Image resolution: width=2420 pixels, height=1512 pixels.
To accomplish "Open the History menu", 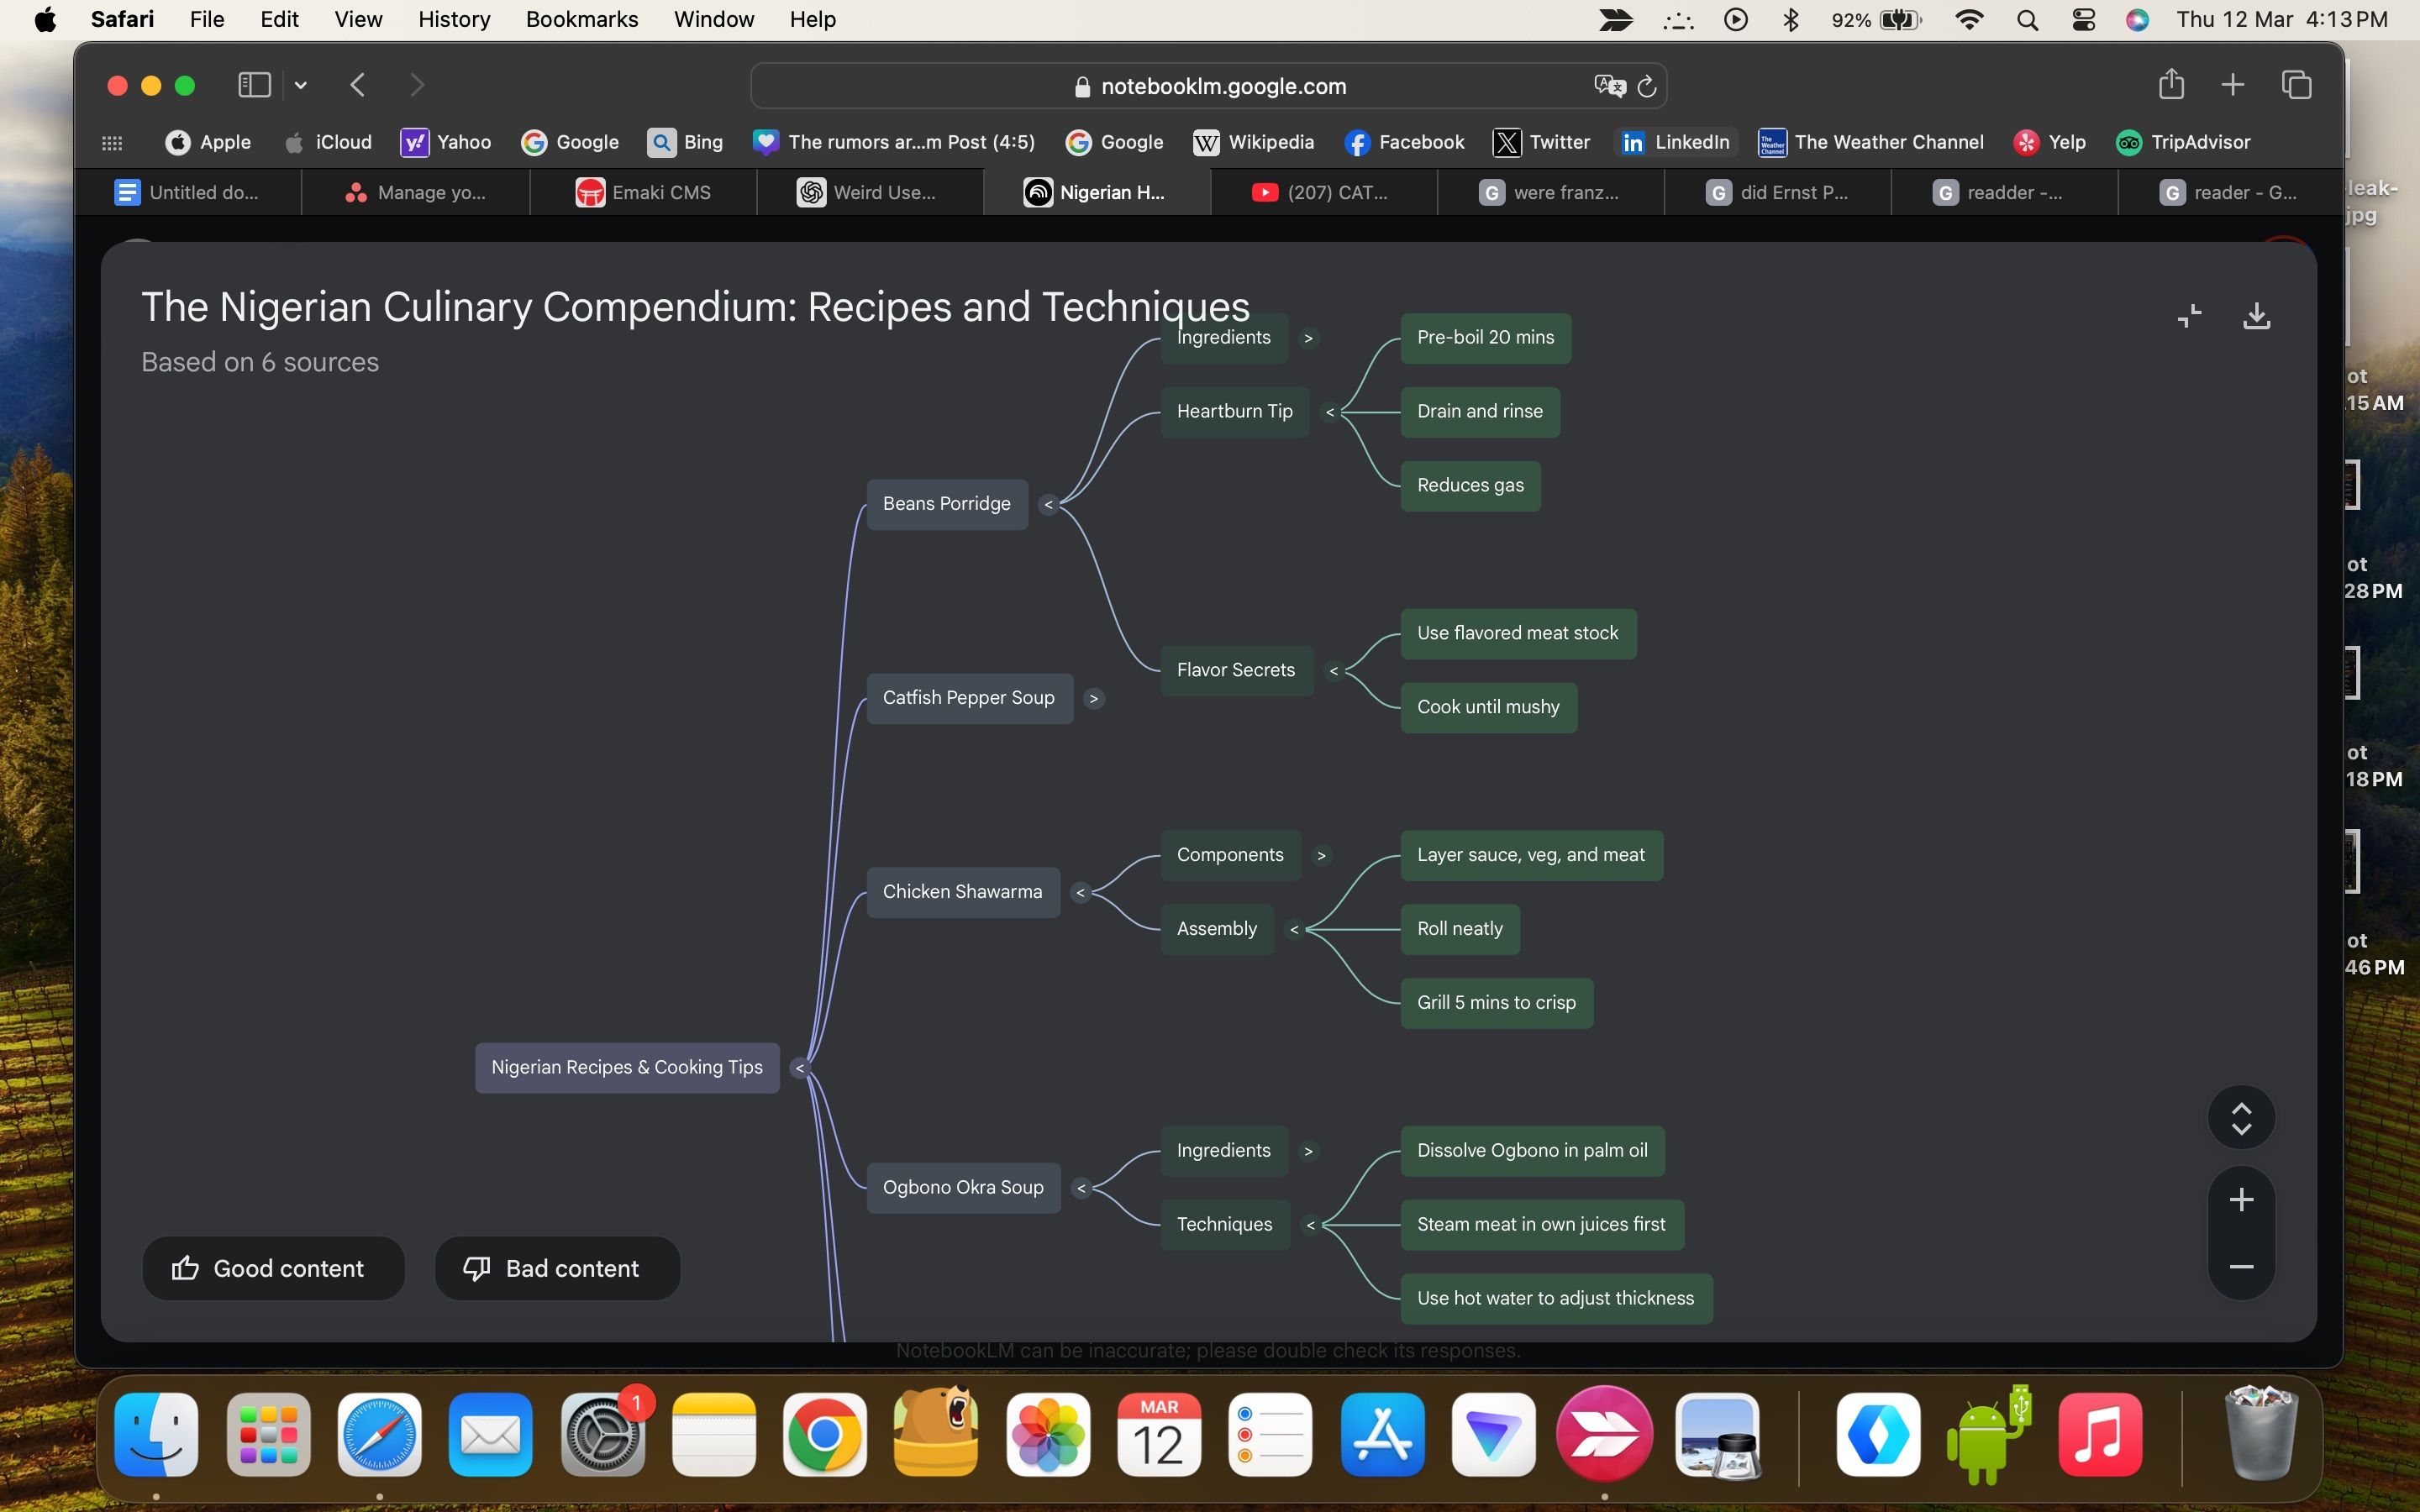I will (x=454, y=20).
